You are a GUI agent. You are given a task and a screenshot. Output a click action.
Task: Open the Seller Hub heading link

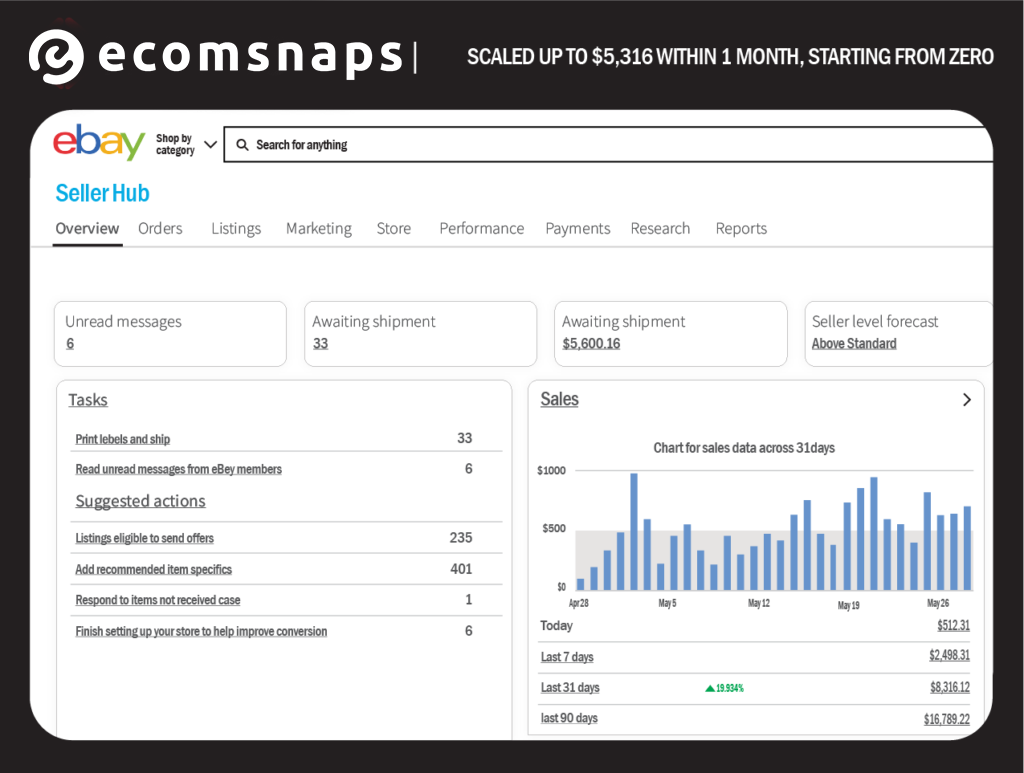(x=103, y=193)
